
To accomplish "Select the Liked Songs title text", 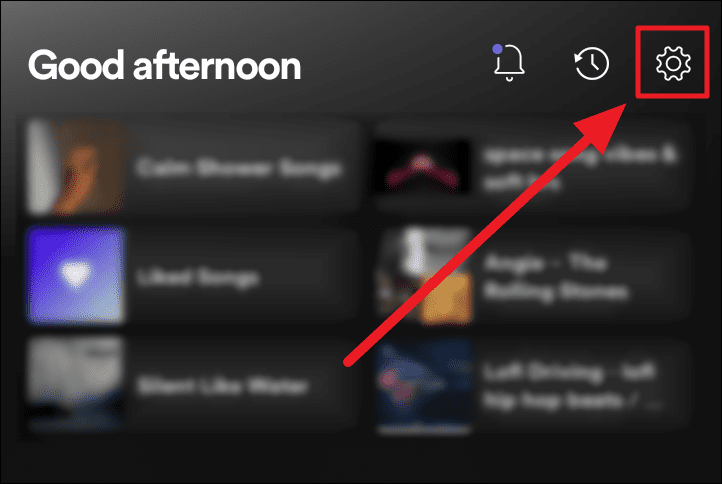I will 198,278.
